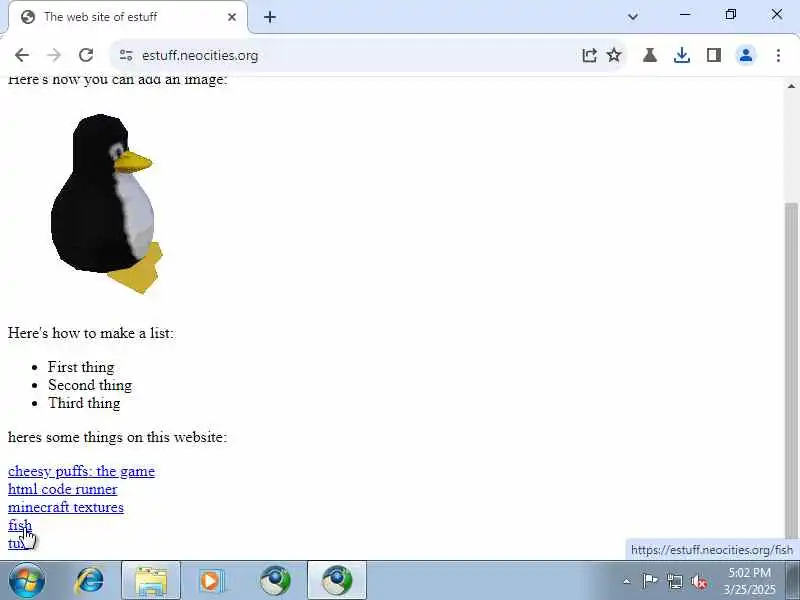Open 'html code runner' link
800x600 pixels.
[x=63, y=489]
